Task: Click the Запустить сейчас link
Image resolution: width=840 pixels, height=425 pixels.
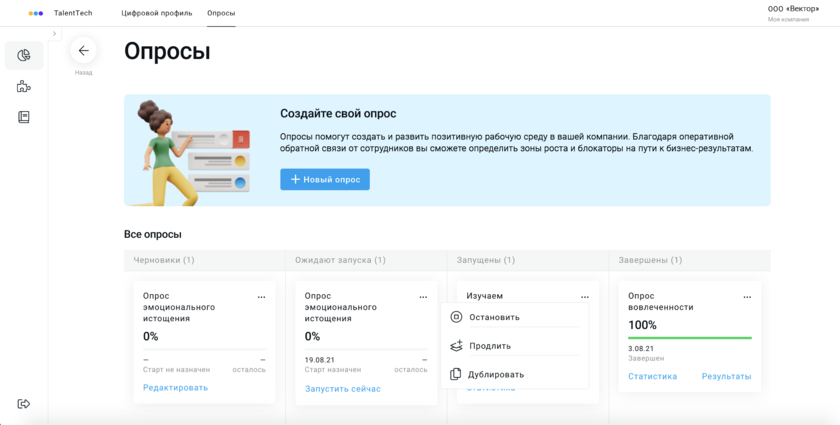Action: click(342, 388)
